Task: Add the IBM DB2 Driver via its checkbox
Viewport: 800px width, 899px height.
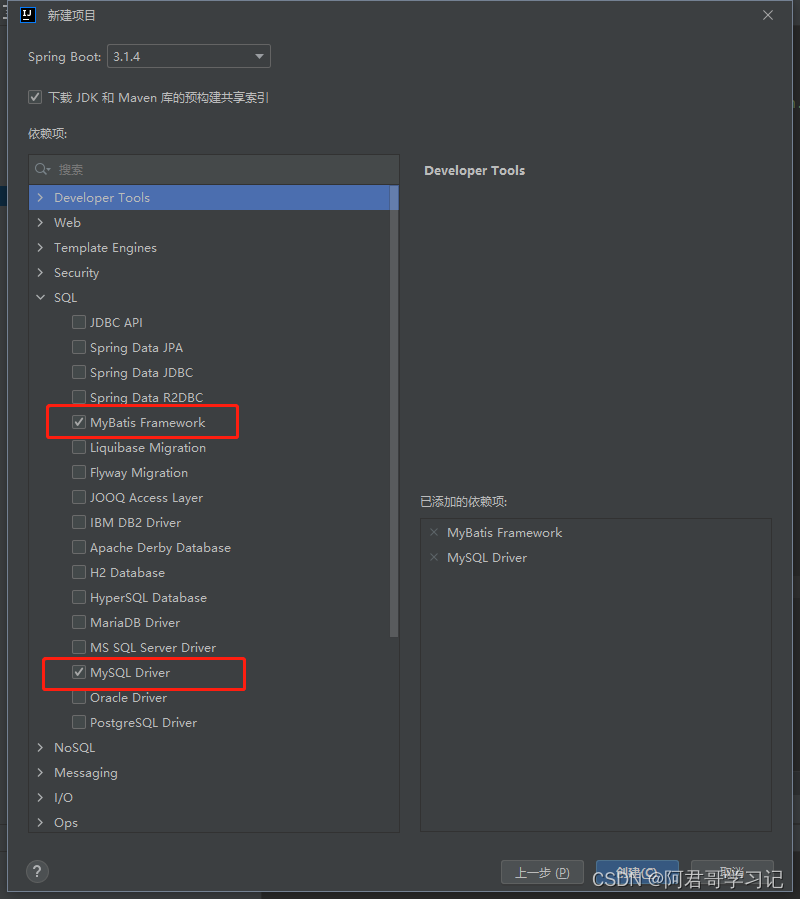Action: (x=79, y=522)
